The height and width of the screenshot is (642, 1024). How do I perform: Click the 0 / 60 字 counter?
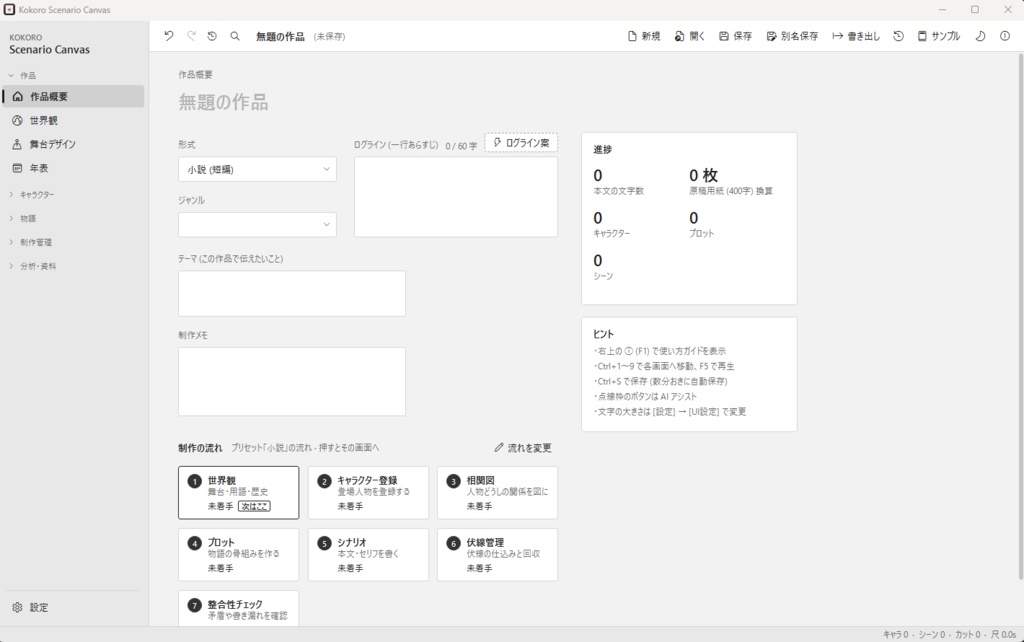pyautogui.click(x=461, y=146)
